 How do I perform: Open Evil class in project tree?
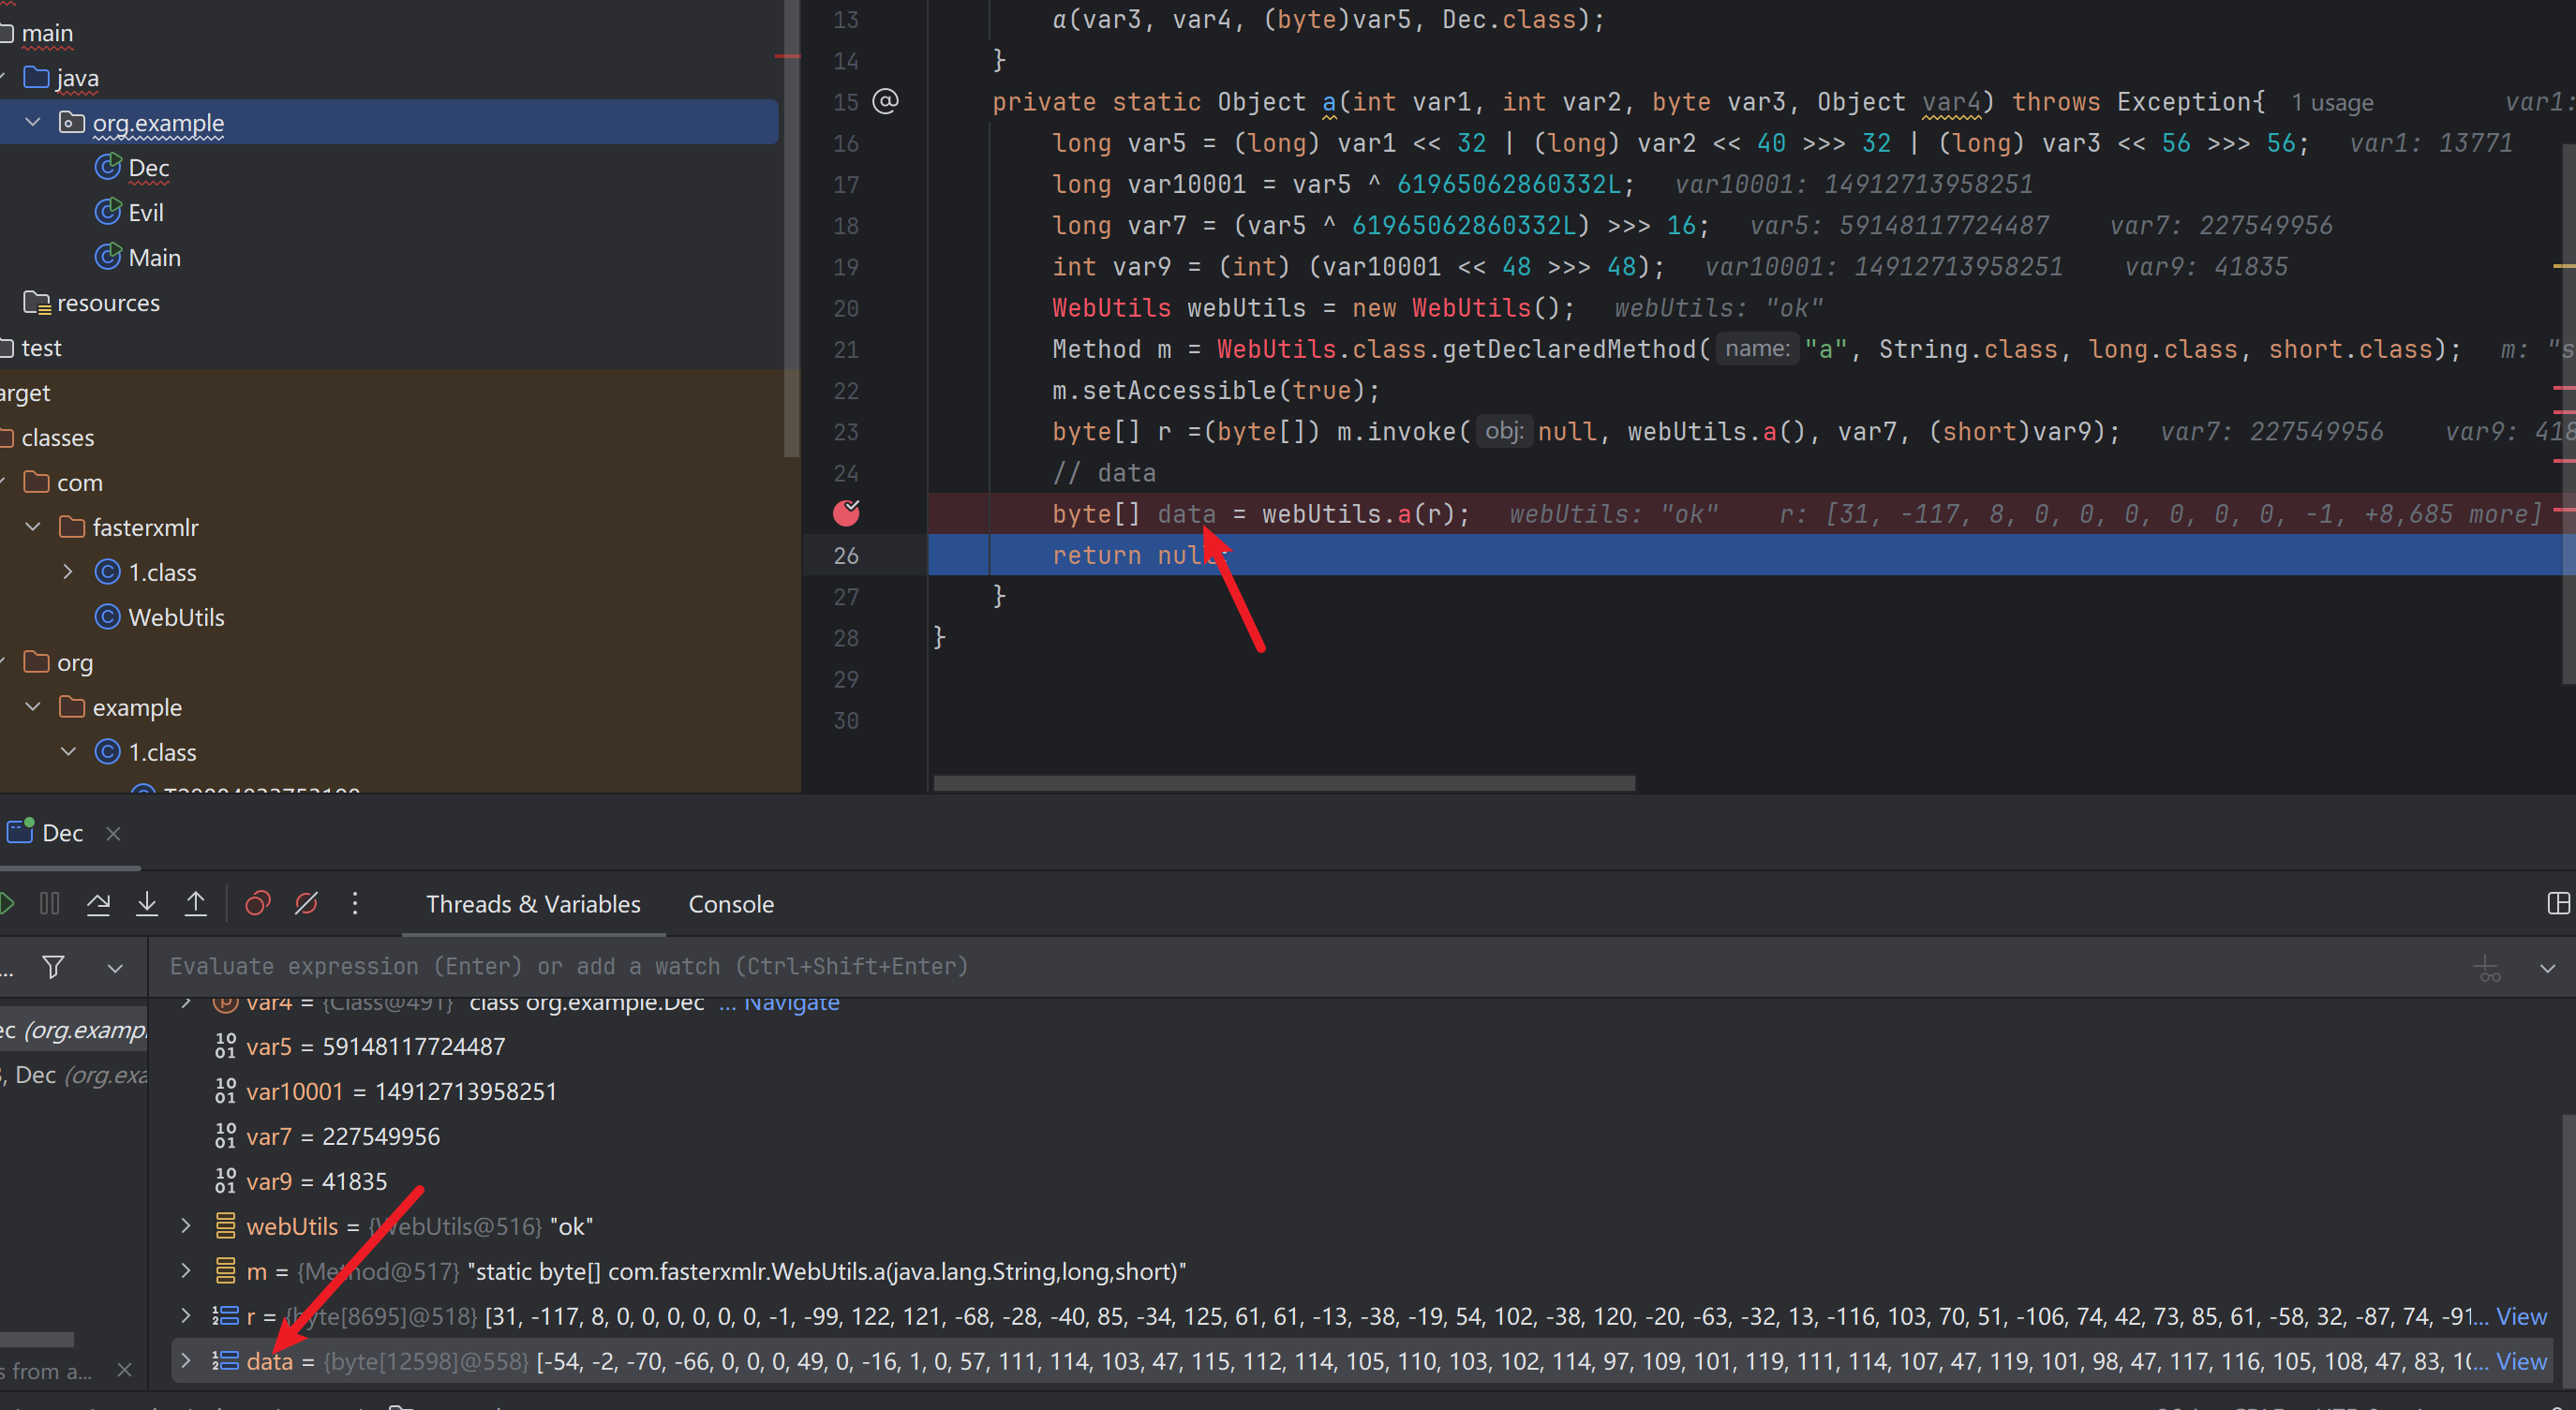(x=145, y=213)
